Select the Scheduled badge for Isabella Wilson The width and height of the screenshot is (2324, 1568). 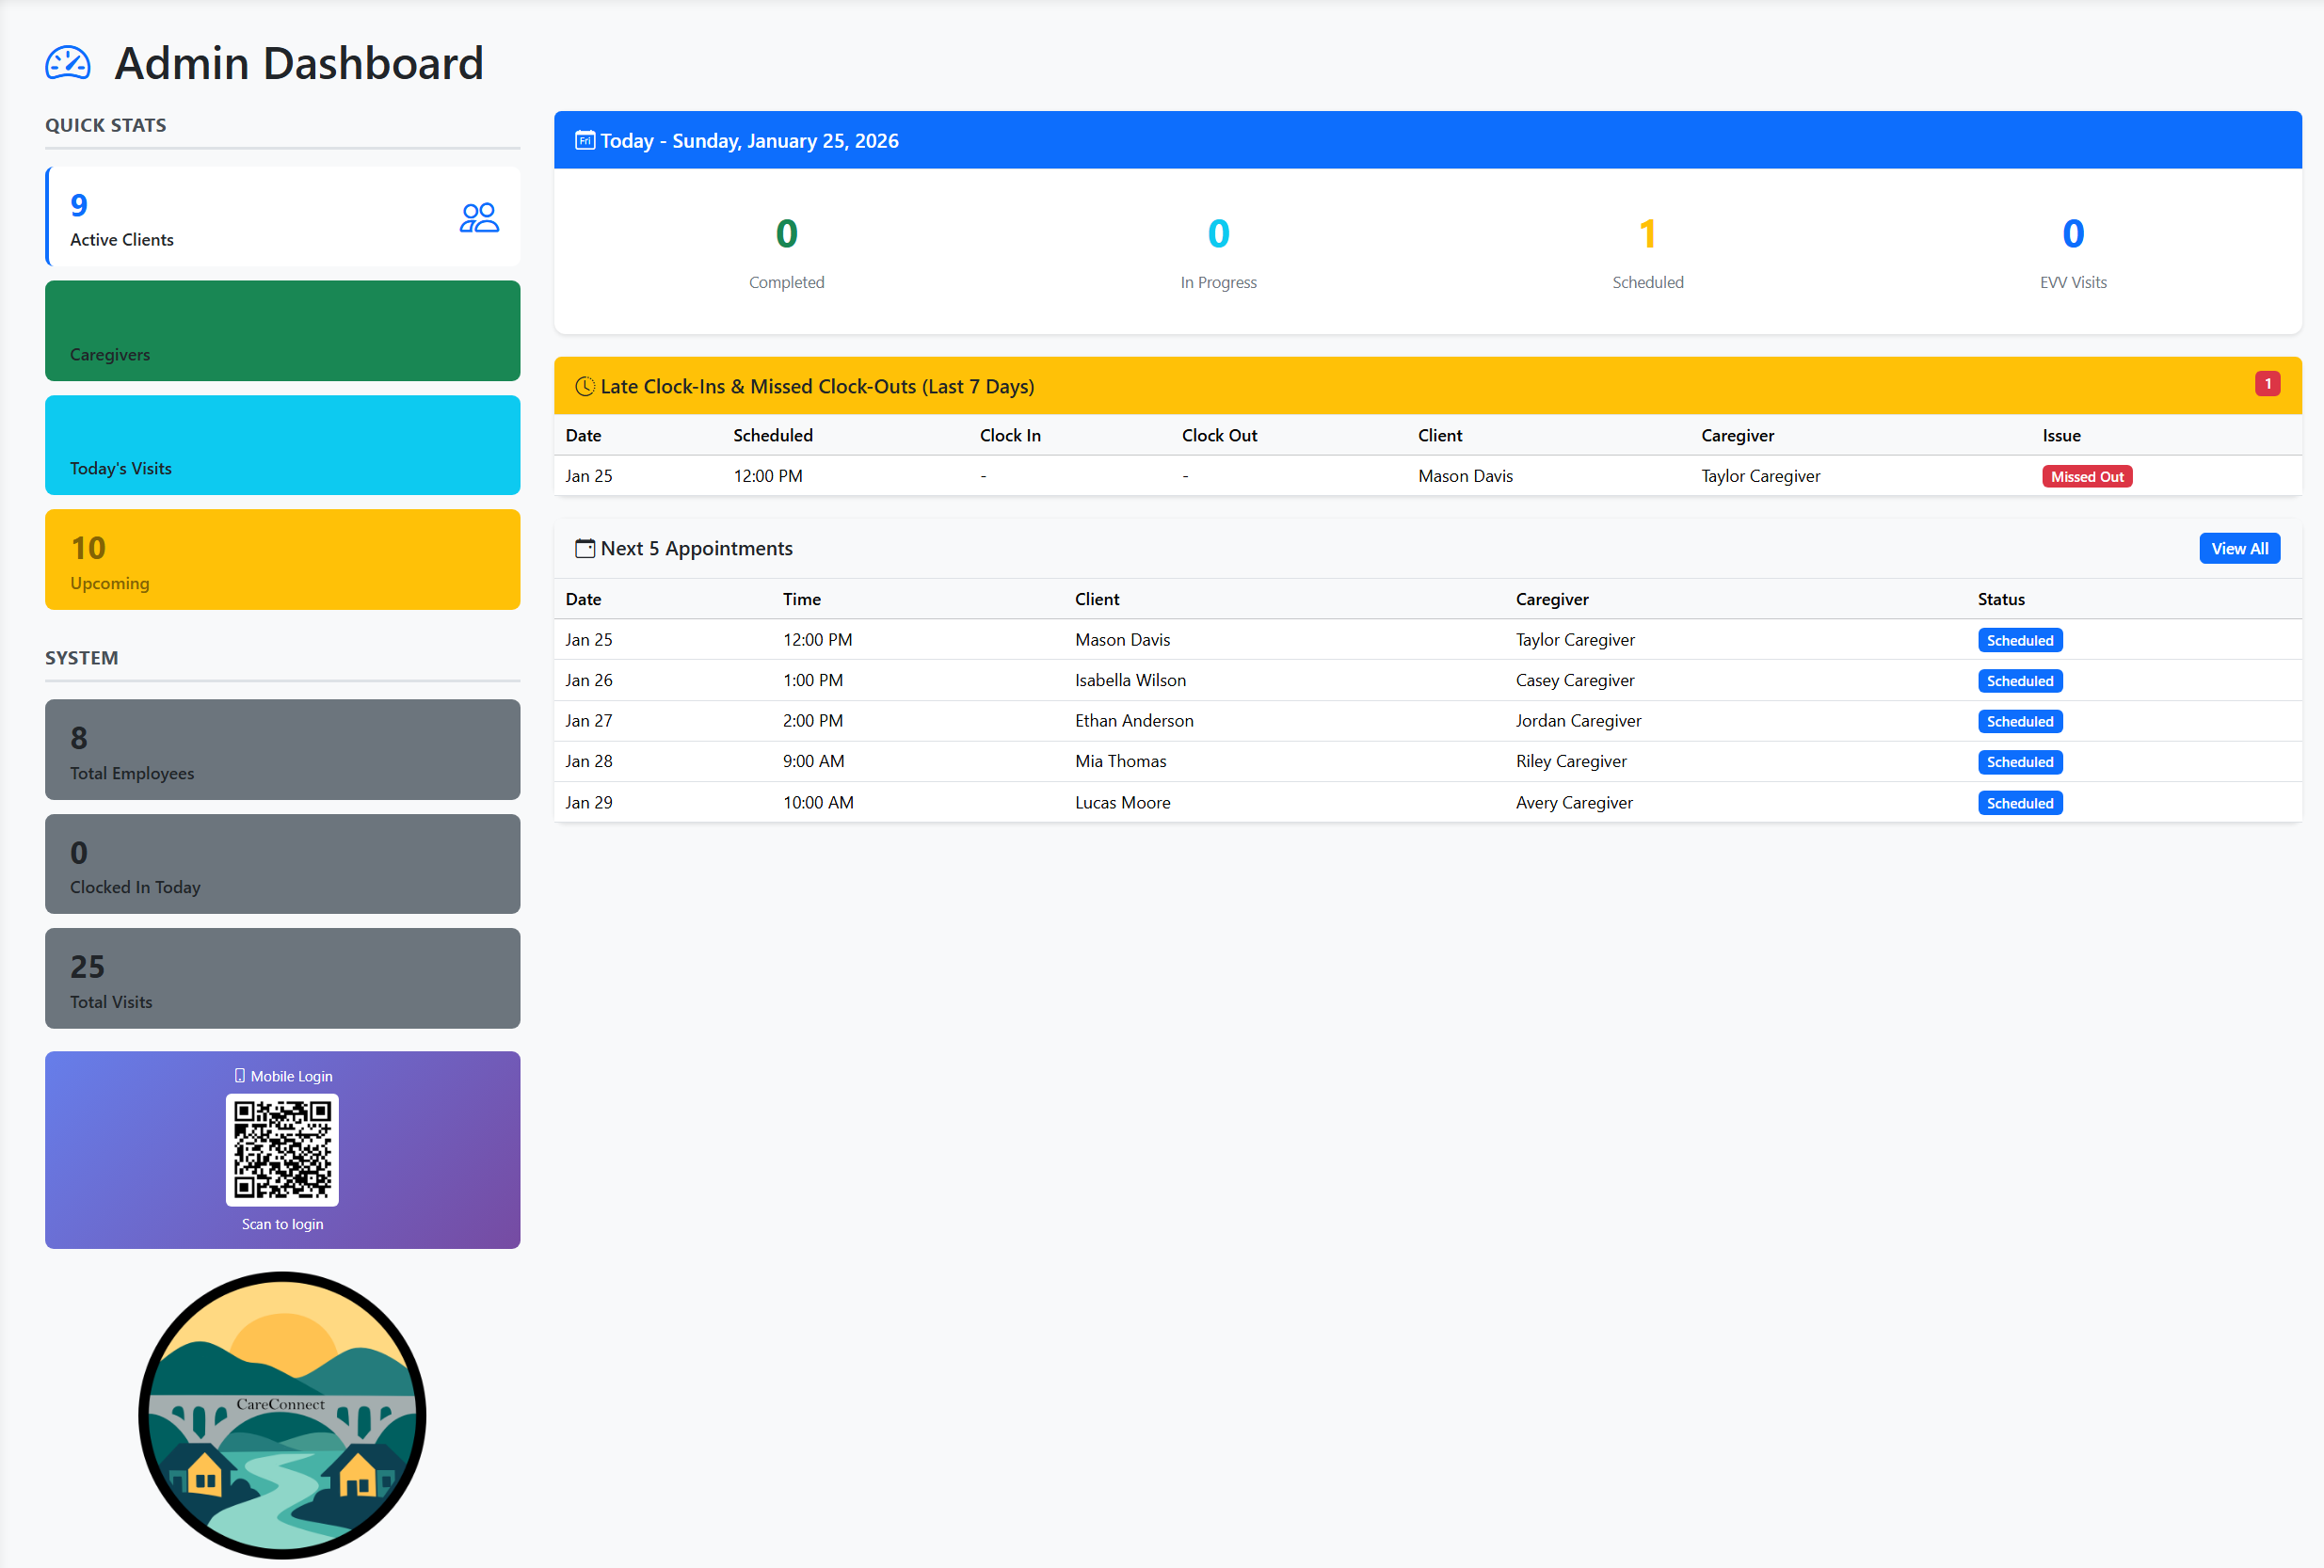[x=2020, y=680]
